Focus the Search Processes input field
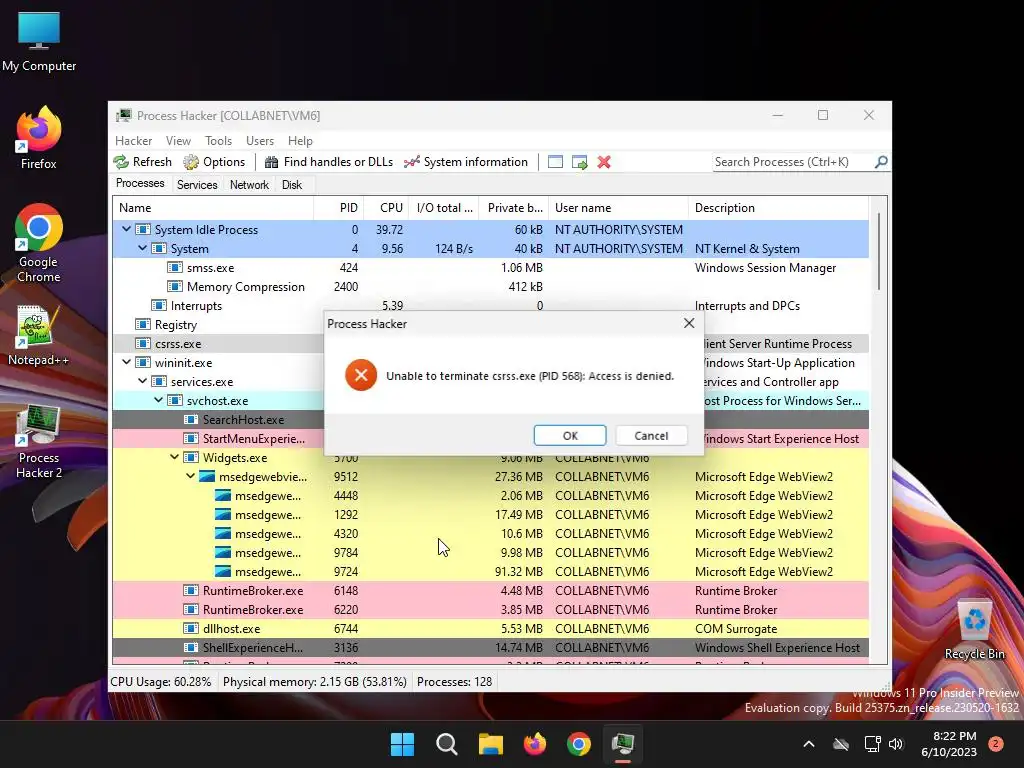The image size is (1024, 768). (793, 162)
